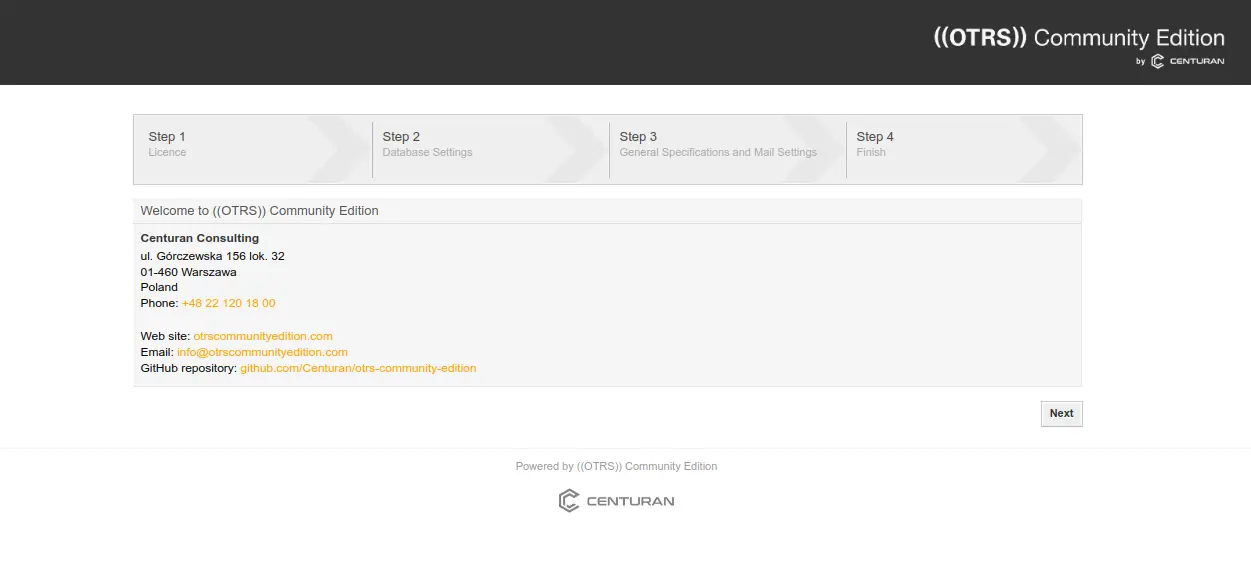Select Step 1 Licence
The height and width of the screenshot is (586, 1251).
click(253, 149)
